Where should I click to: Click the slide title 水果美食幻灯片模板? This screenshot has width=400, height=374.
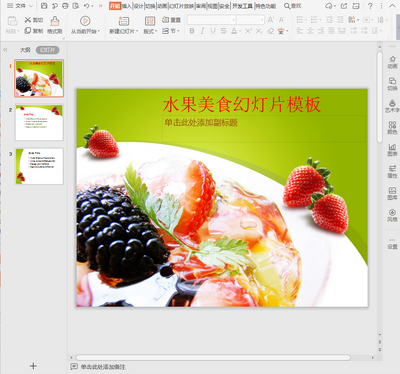pyautogui.click(x=242, y=104)
